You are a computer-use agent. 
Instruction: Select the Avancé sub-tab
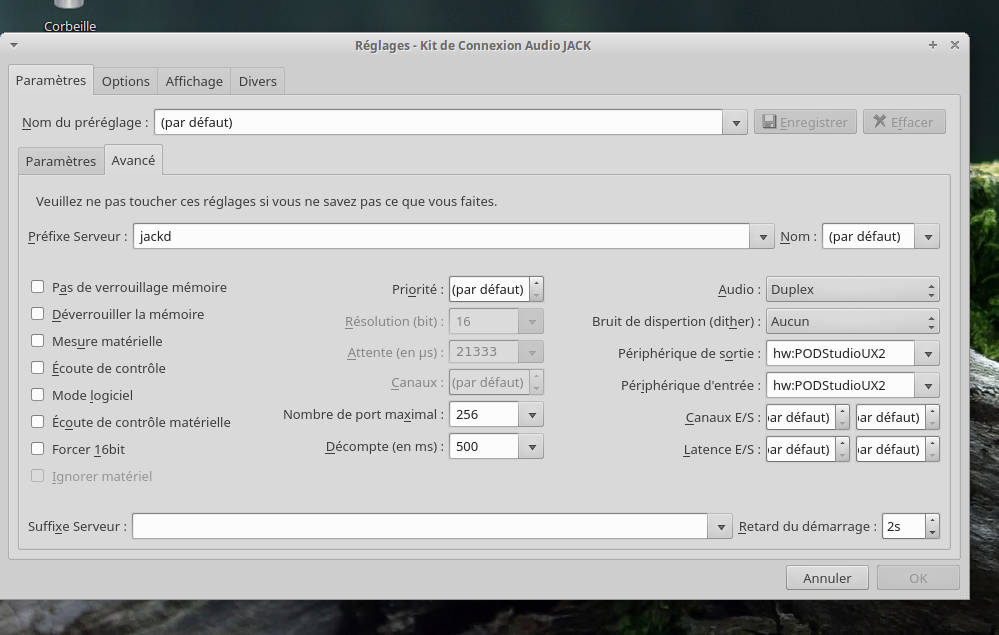133,160
